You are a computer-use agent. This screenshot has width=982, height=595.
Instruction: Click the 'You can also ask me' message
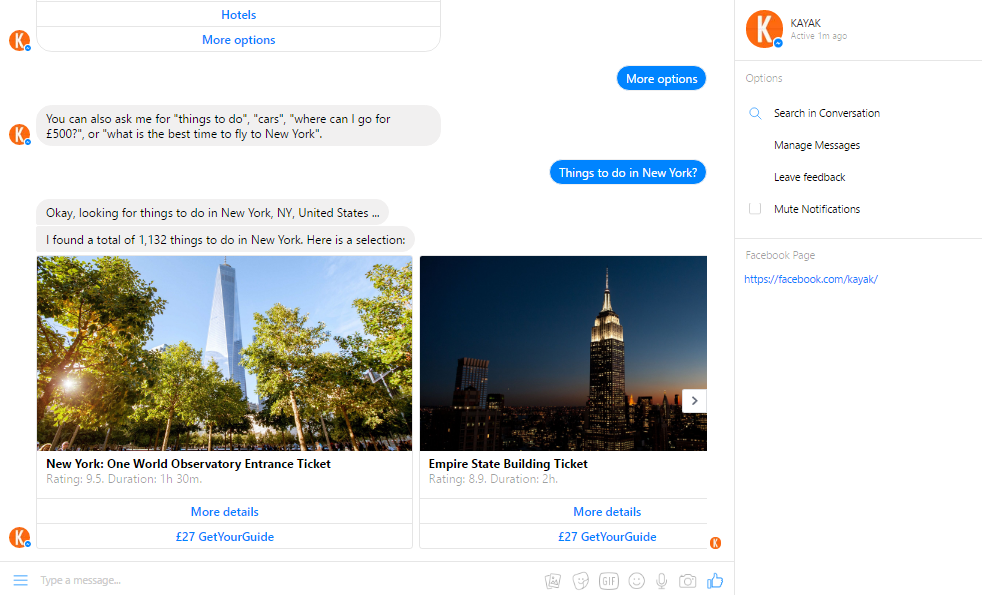(x=239, y=126)
